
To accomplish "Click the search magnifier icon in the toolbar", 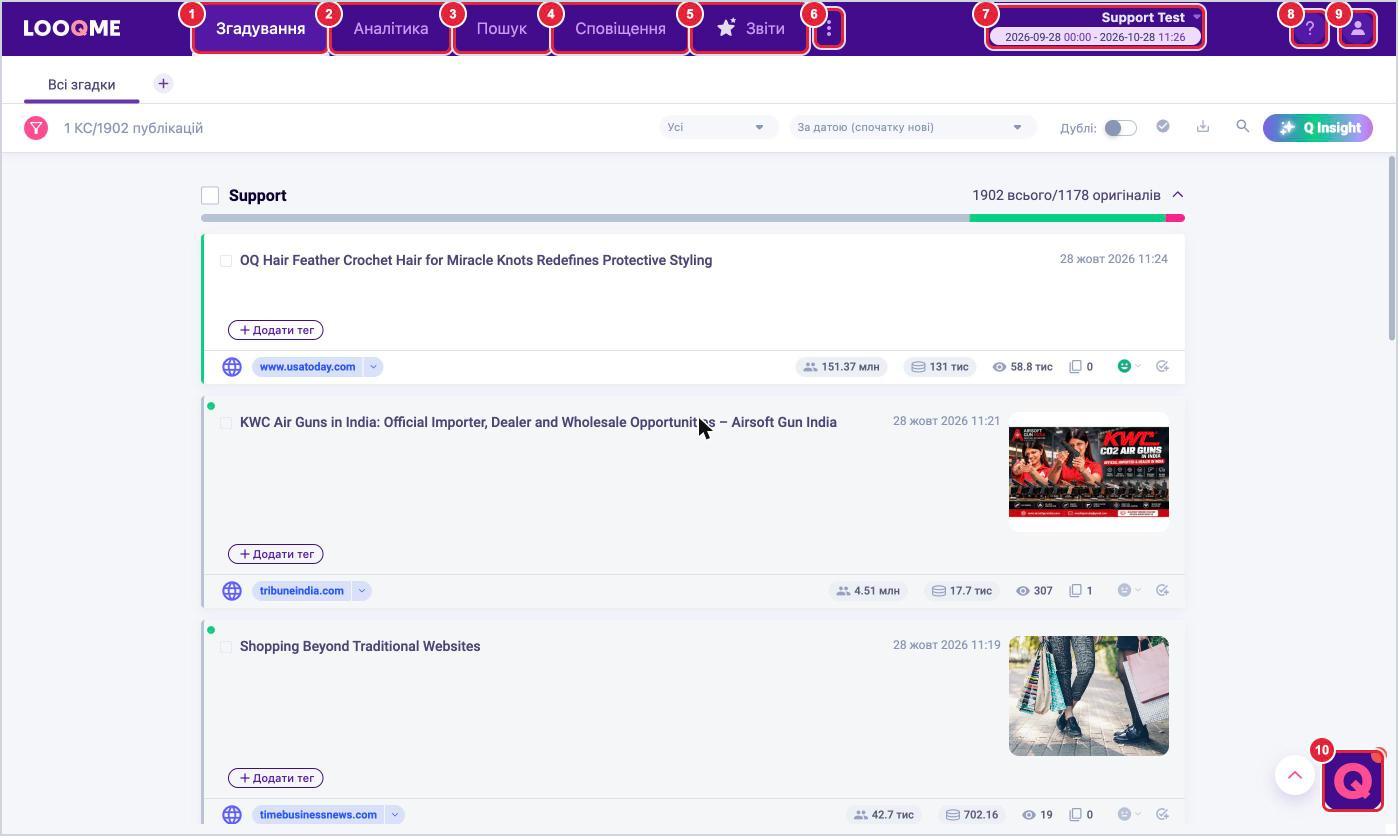I will [x=1243, y=127].
